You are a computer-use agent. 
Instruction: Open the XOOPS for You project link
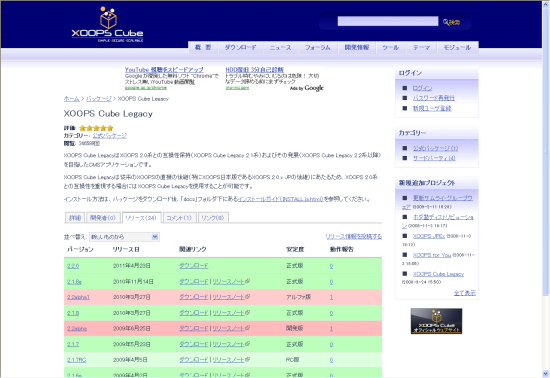point(432,255)
